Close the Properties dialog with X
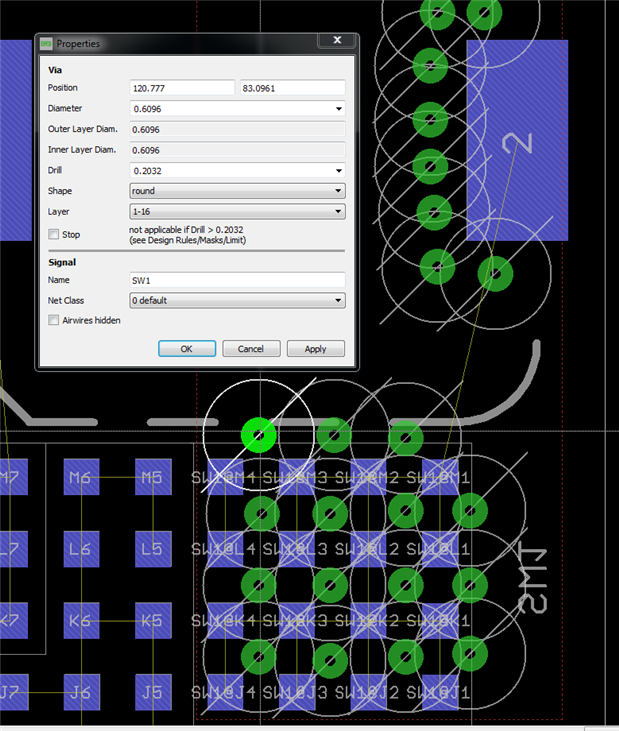Viewport: 619px width, 731px height. pos(337,41)
